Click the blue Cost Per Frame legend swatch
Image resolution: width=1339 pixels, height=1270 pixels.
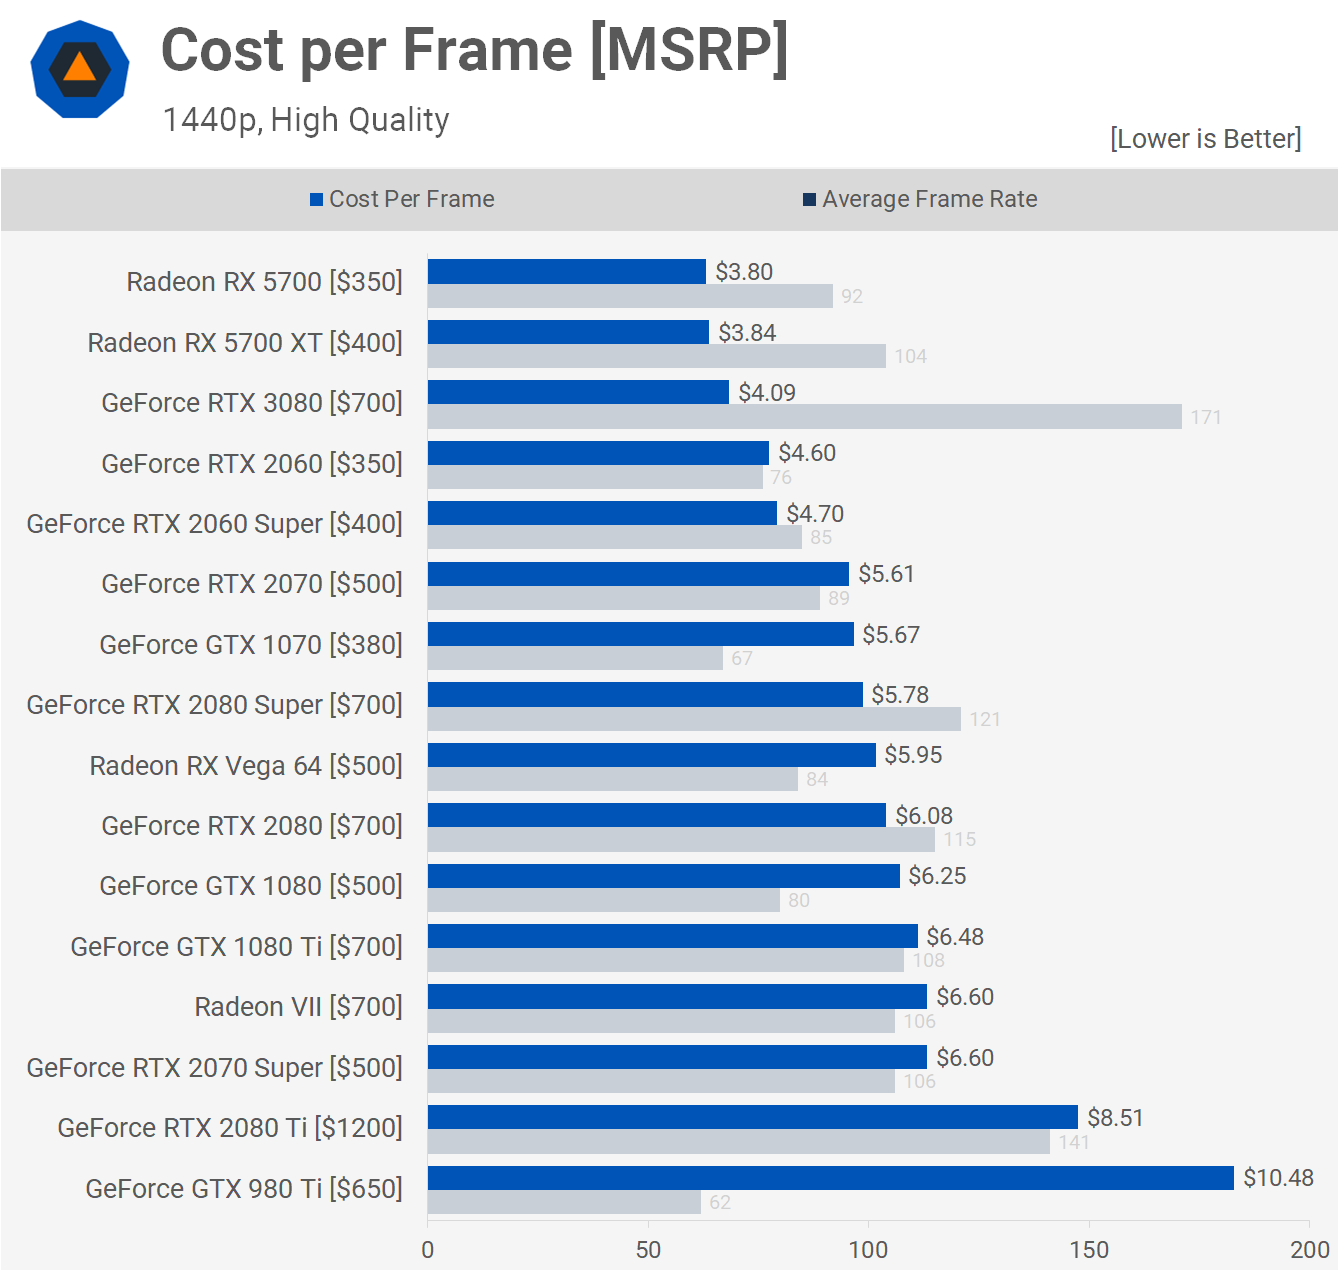tap(316, 200)
